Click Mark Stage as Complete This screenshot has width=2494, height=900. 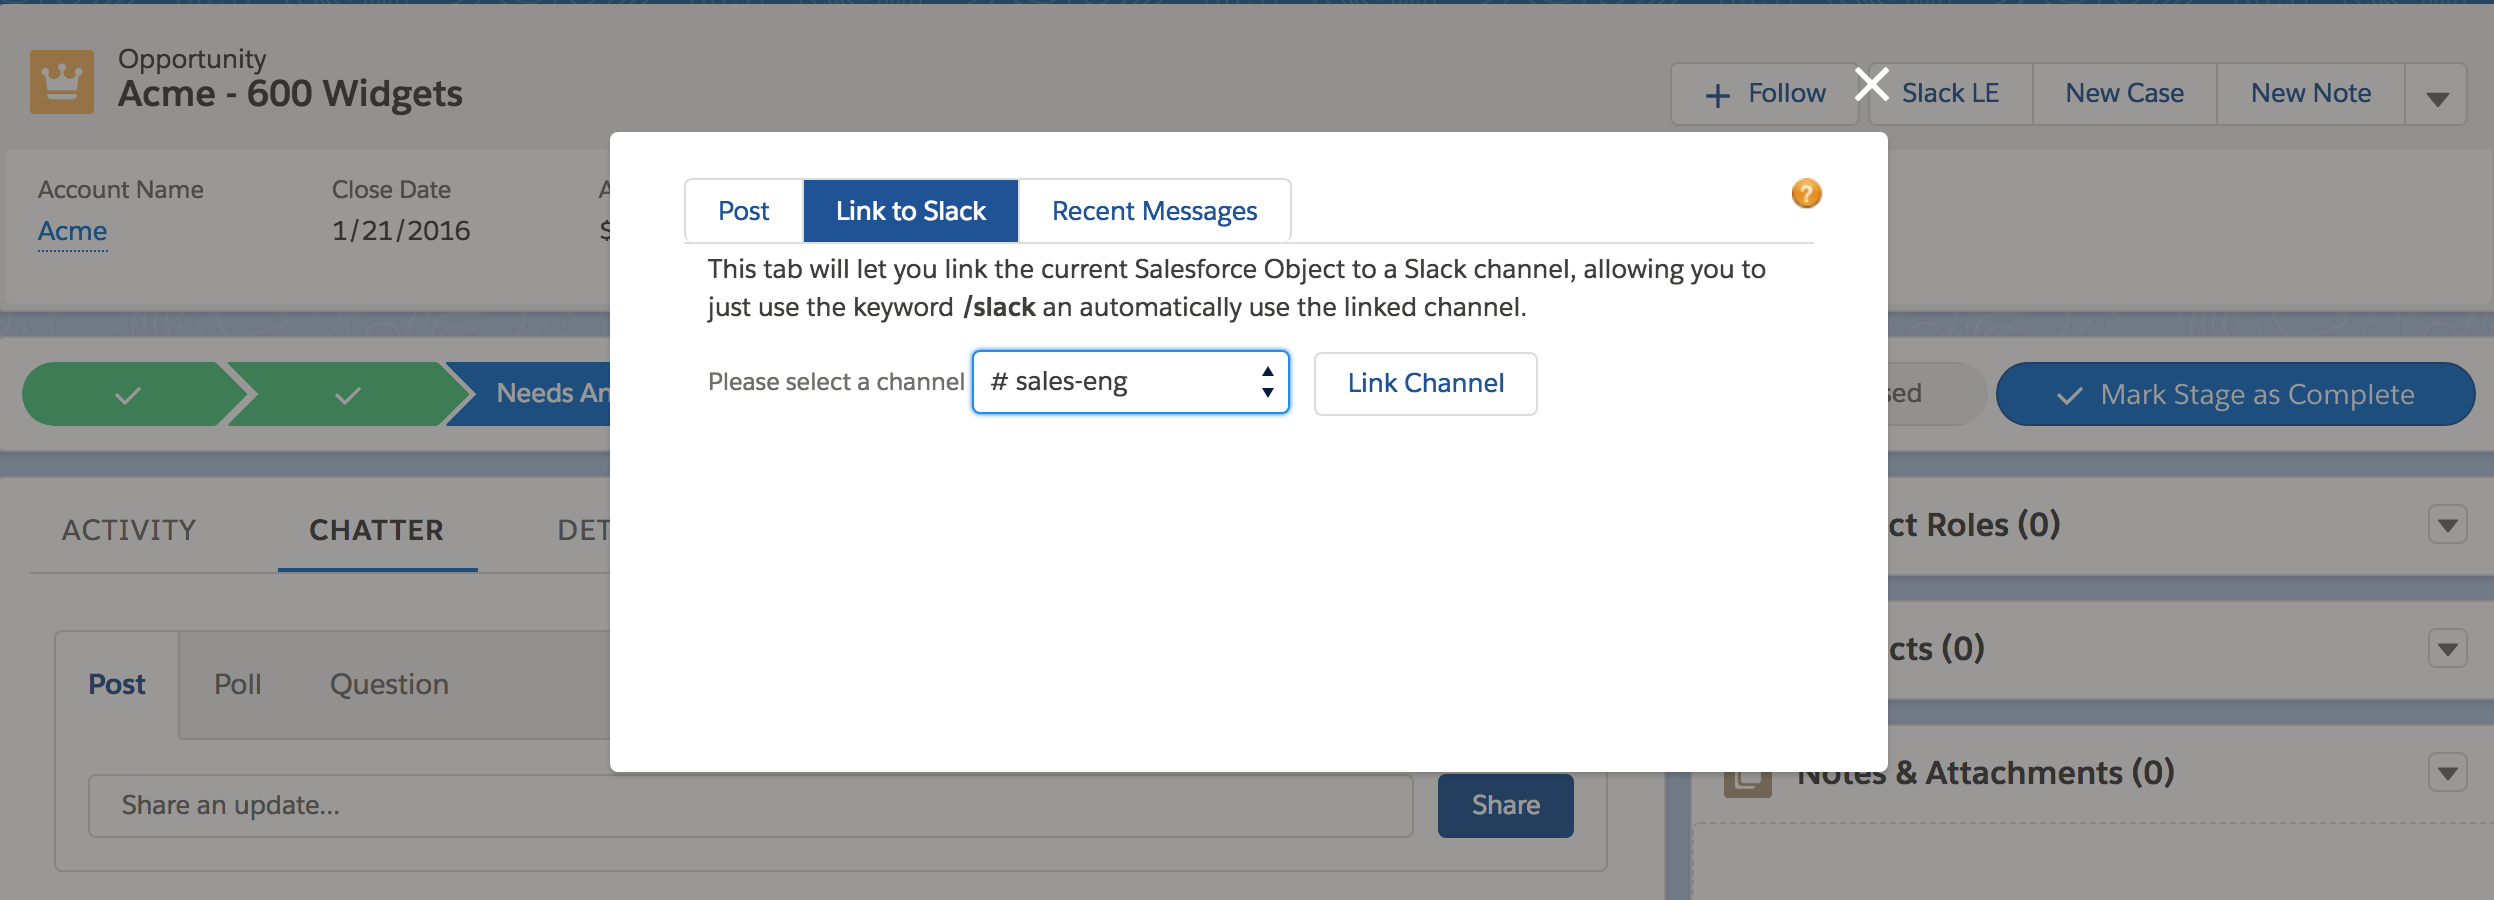(2236, 395)
